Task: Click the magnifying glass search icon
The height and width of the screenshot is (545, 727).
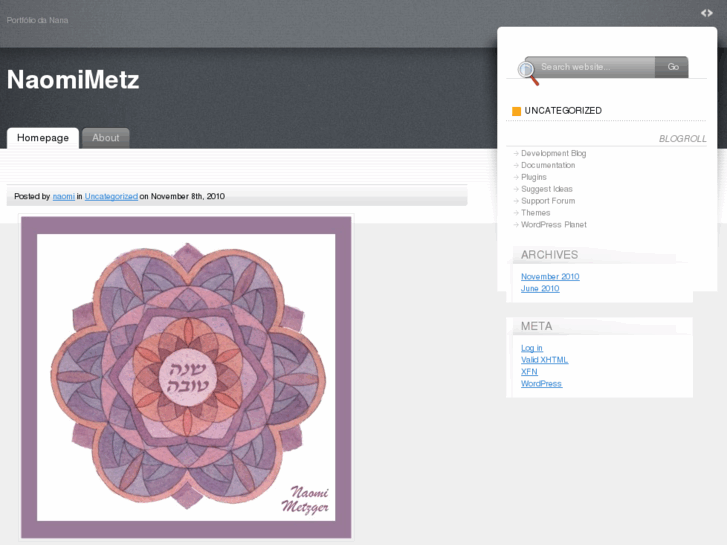Action: 527,72
